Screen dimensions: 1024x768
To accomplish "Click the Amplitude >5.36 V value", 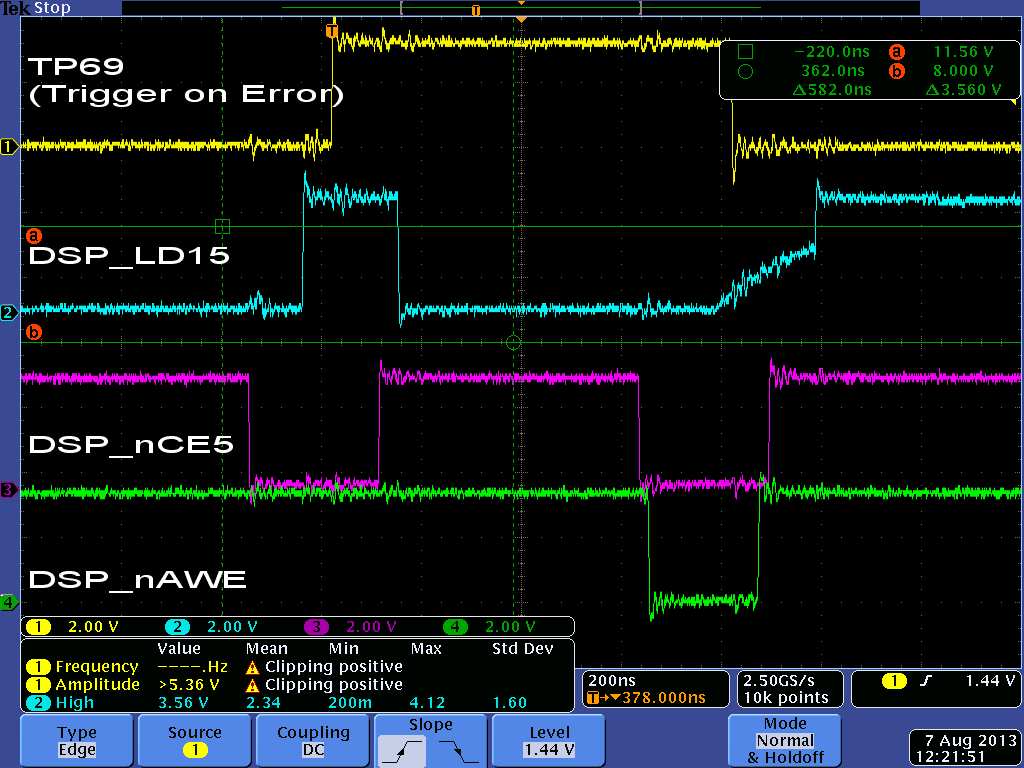I will pyautogui.click(x=189, y=685).
